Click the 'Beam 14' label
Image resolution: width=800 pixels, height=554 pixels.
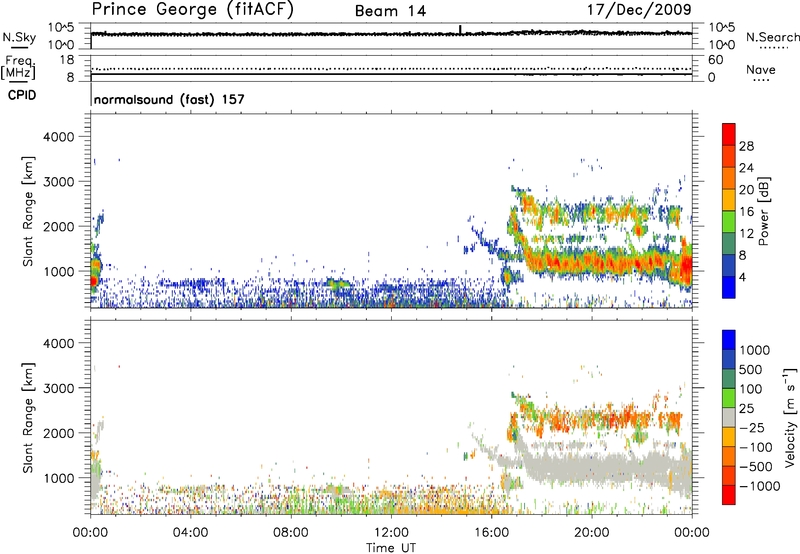click(390, 11)
